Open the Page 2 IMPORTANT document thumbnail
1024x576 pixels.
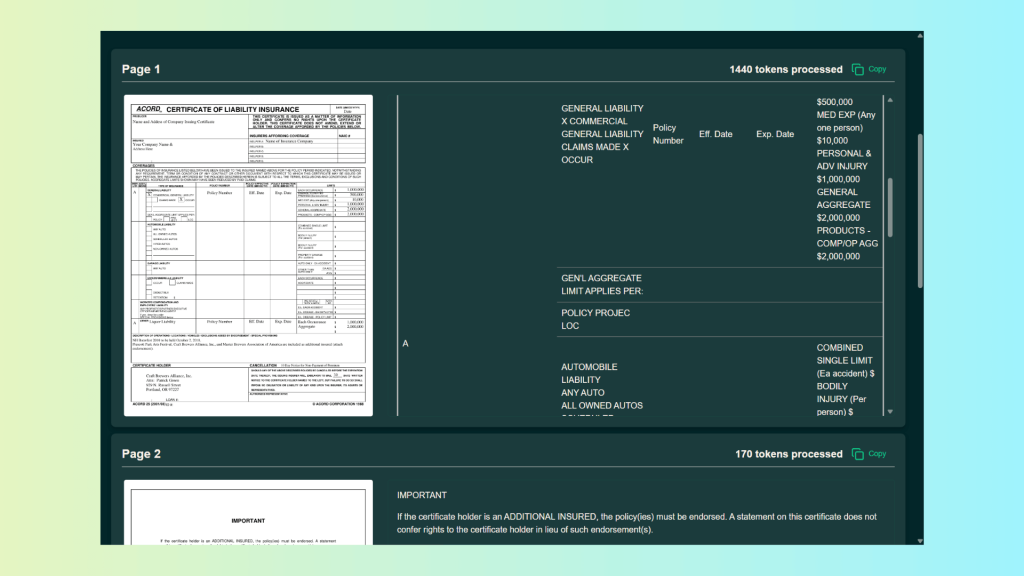(x=248, y=512)
